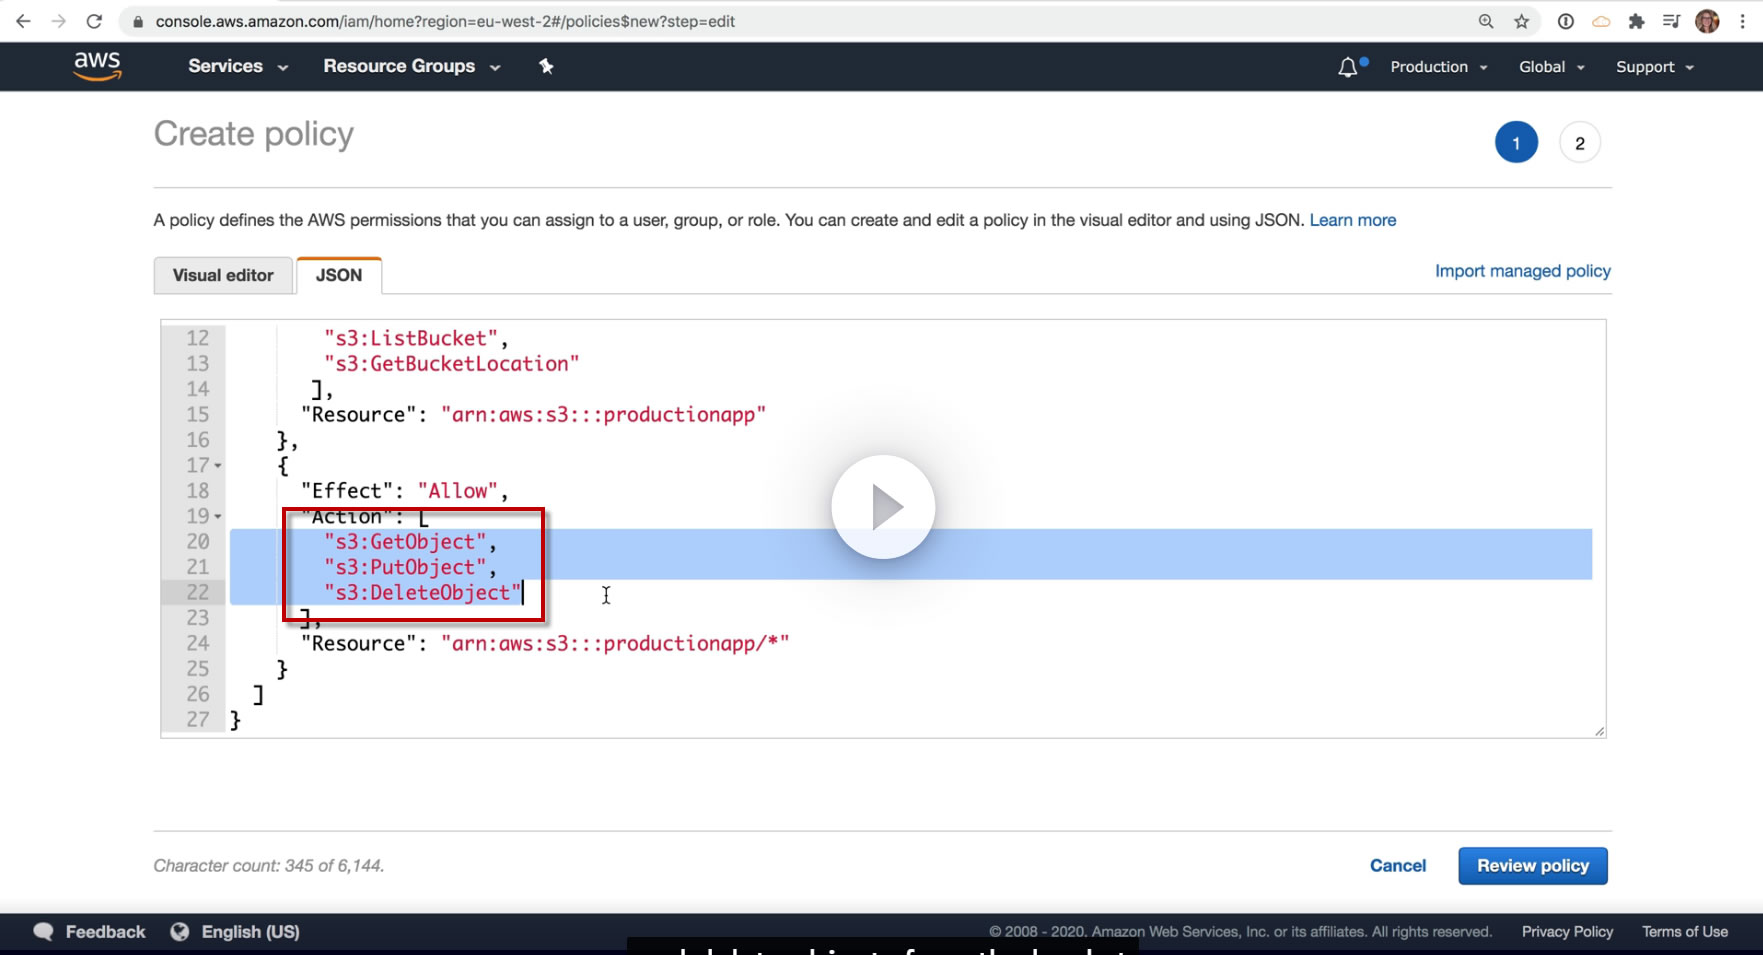This screenshot has width=1763, height=955.
Task: Open the Extensions puzzle icon
Action: tap(1636, 21)
